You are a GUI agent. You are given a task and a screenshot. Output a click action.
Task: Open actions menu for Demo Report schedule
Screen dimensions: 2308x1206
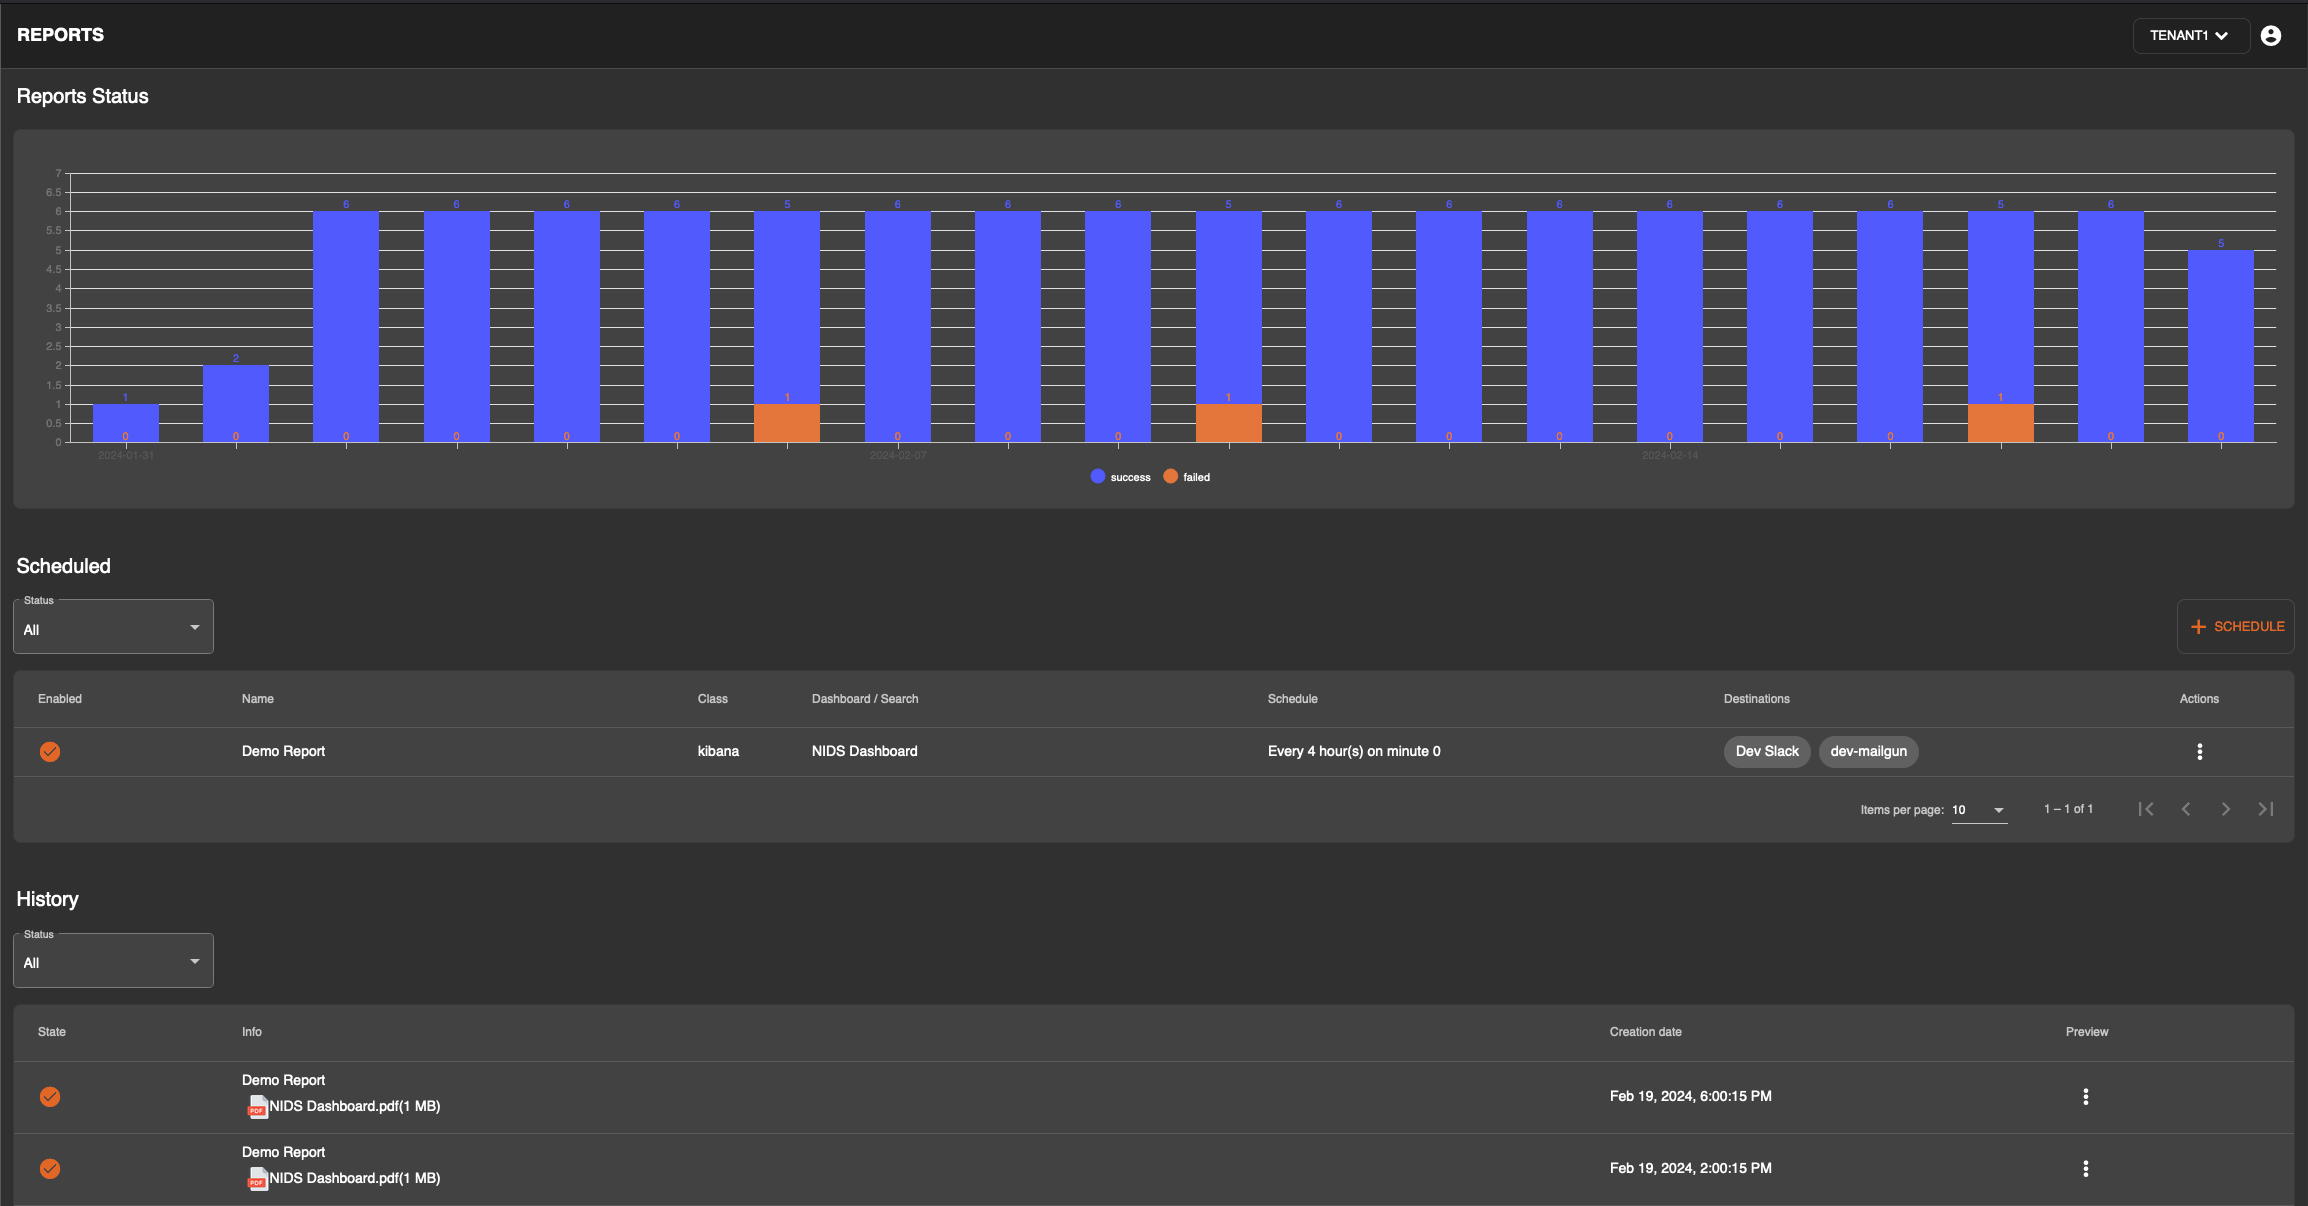click(x=2199, y=752)
